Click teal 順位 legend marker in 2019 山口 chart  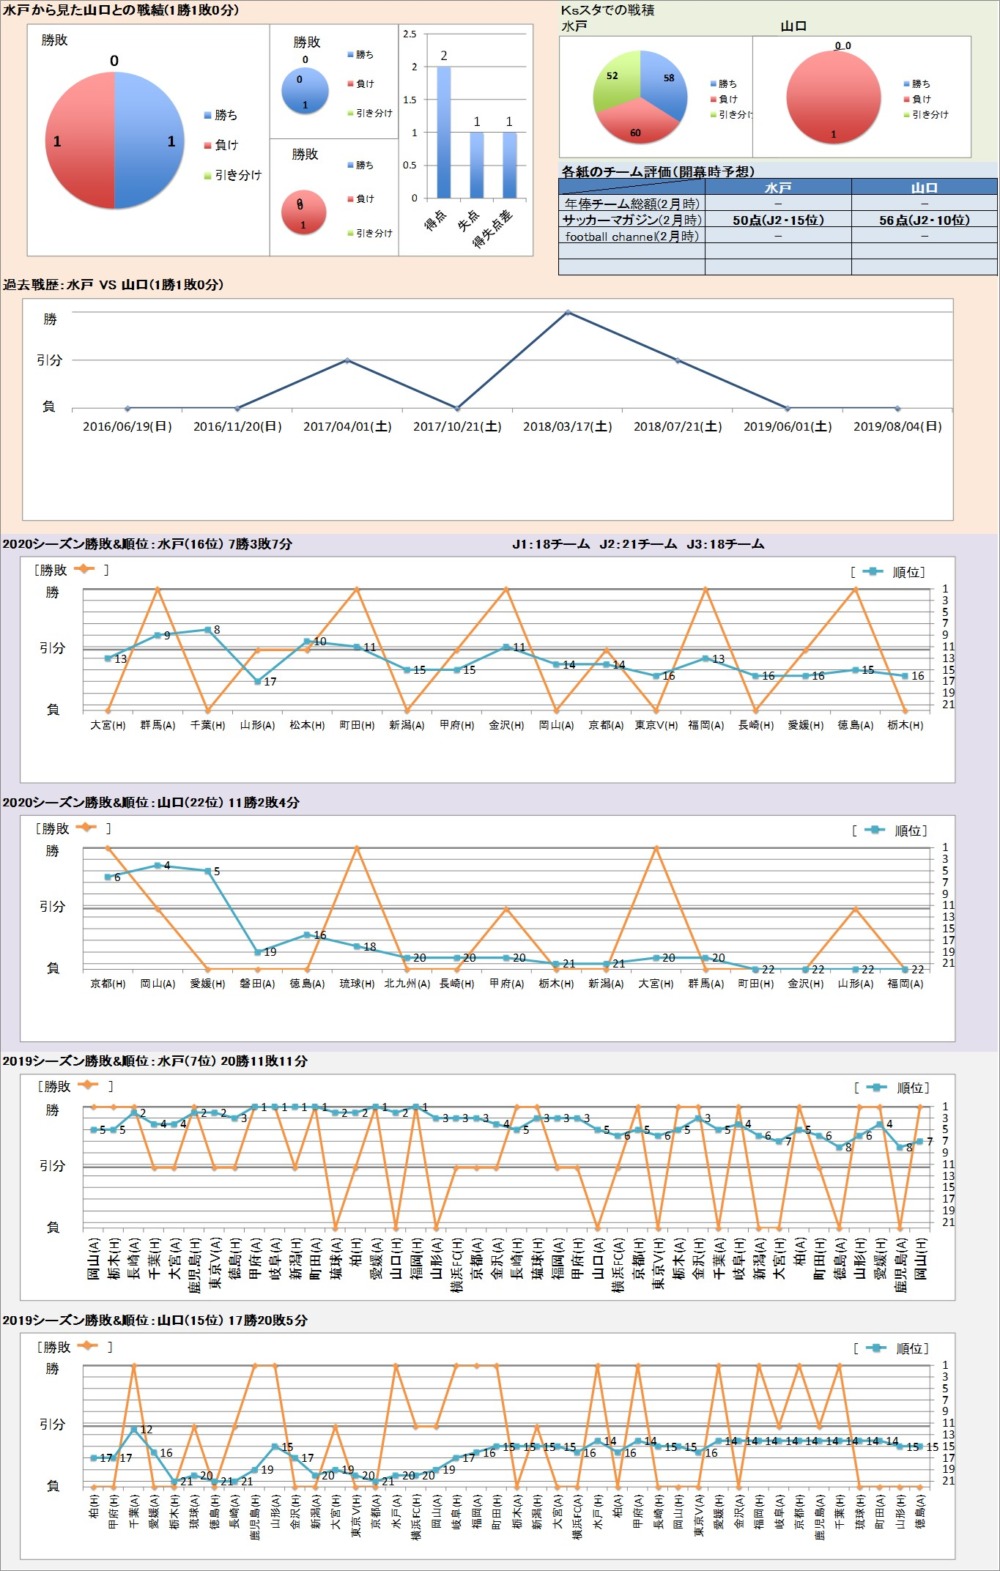[x=876, y=1348]
